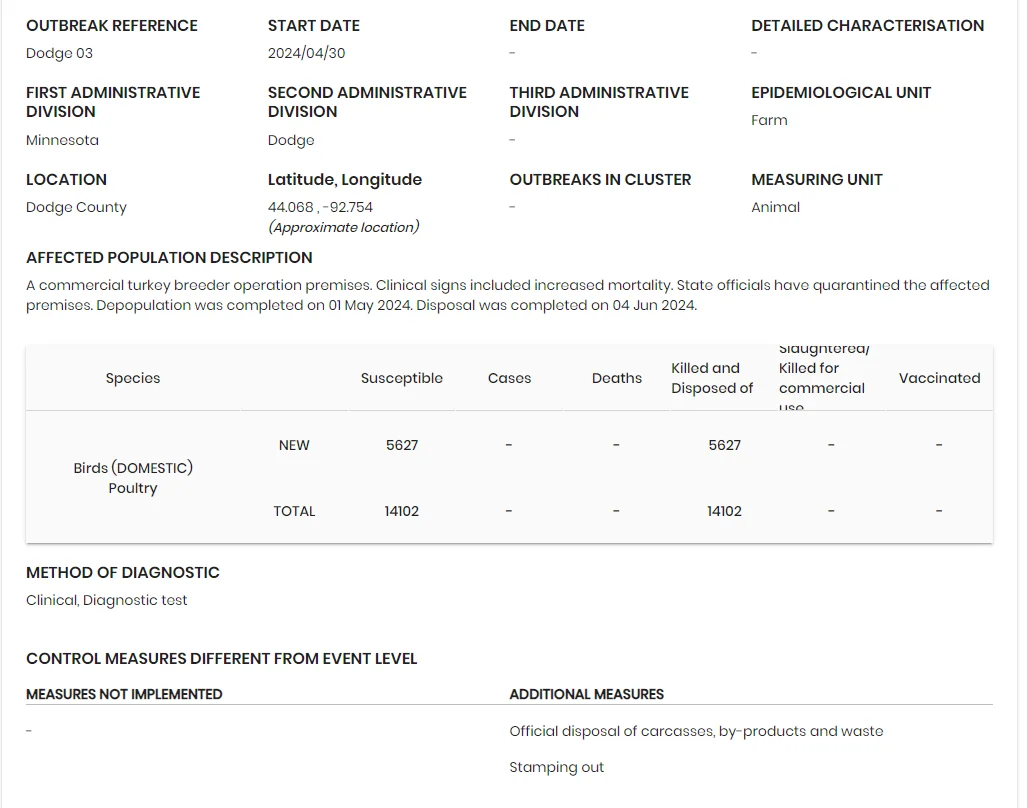The height and width of the screenshot is (808, 1027).
Task: Click Official disposal of carcasses measure text
Action: [x=696, y=731]
